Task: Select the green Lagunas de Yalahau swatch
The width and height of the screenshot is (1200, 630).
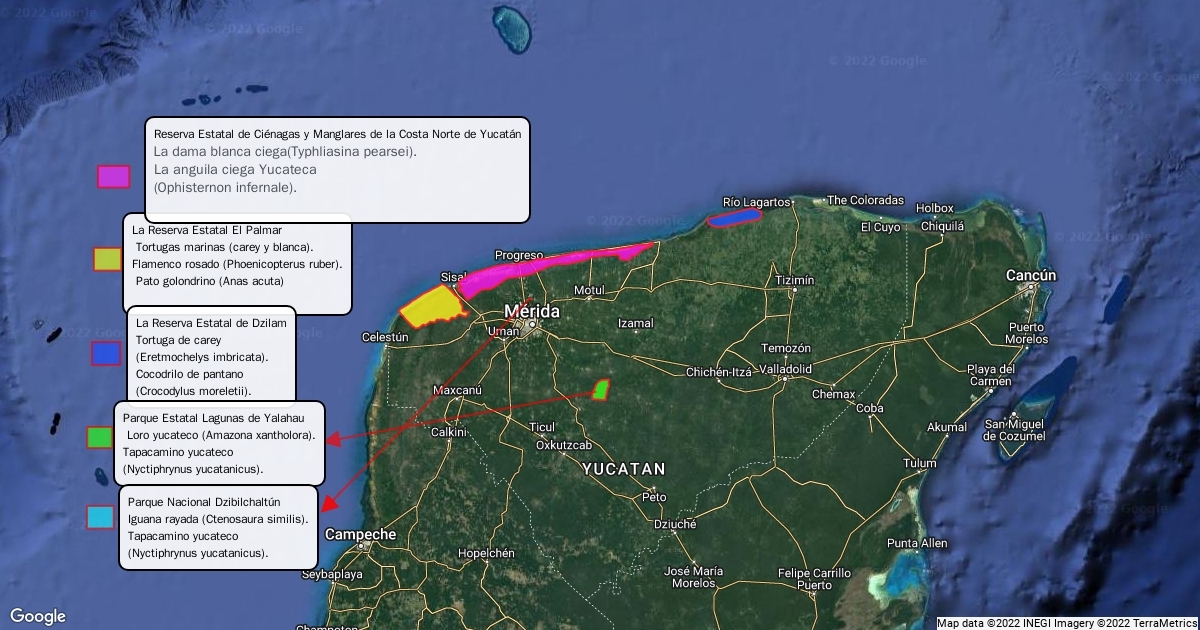Action: point(99,437)
